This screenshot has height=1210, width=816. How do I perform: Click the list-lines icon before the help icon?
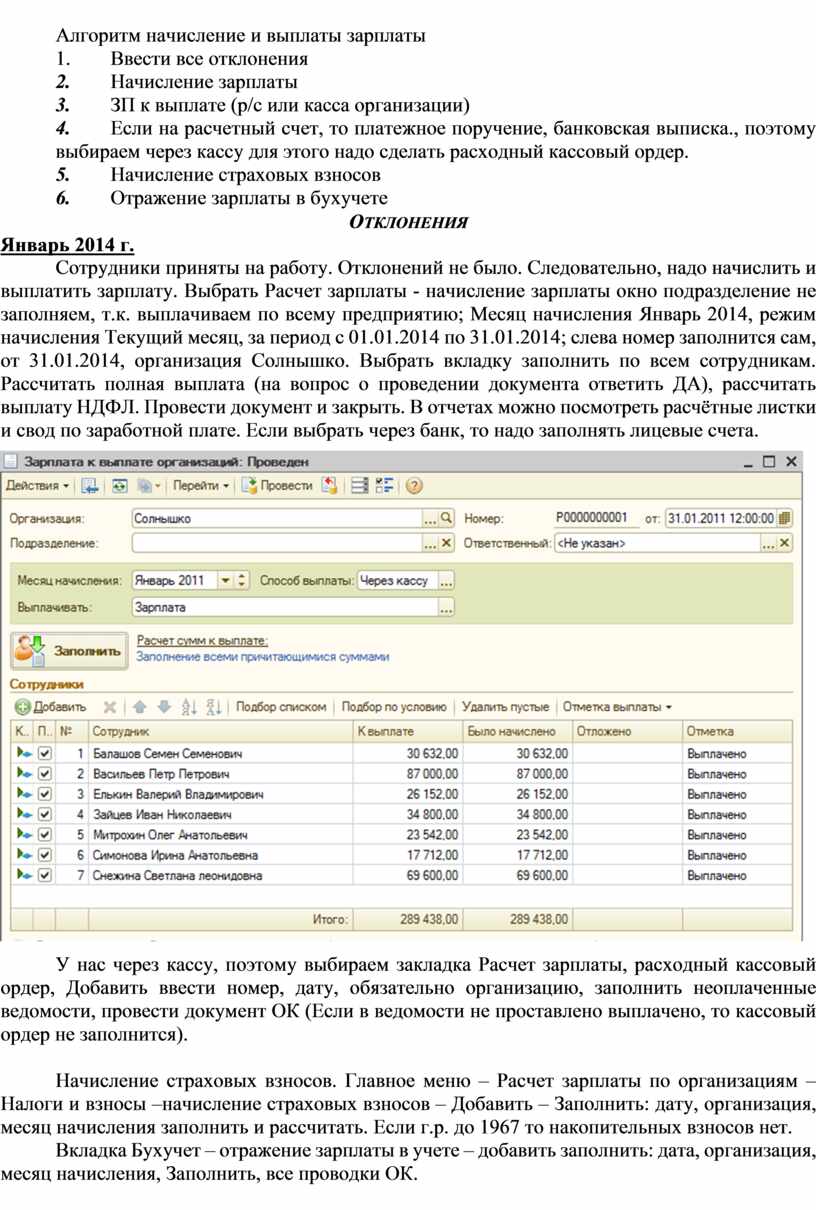coord(360,486)
